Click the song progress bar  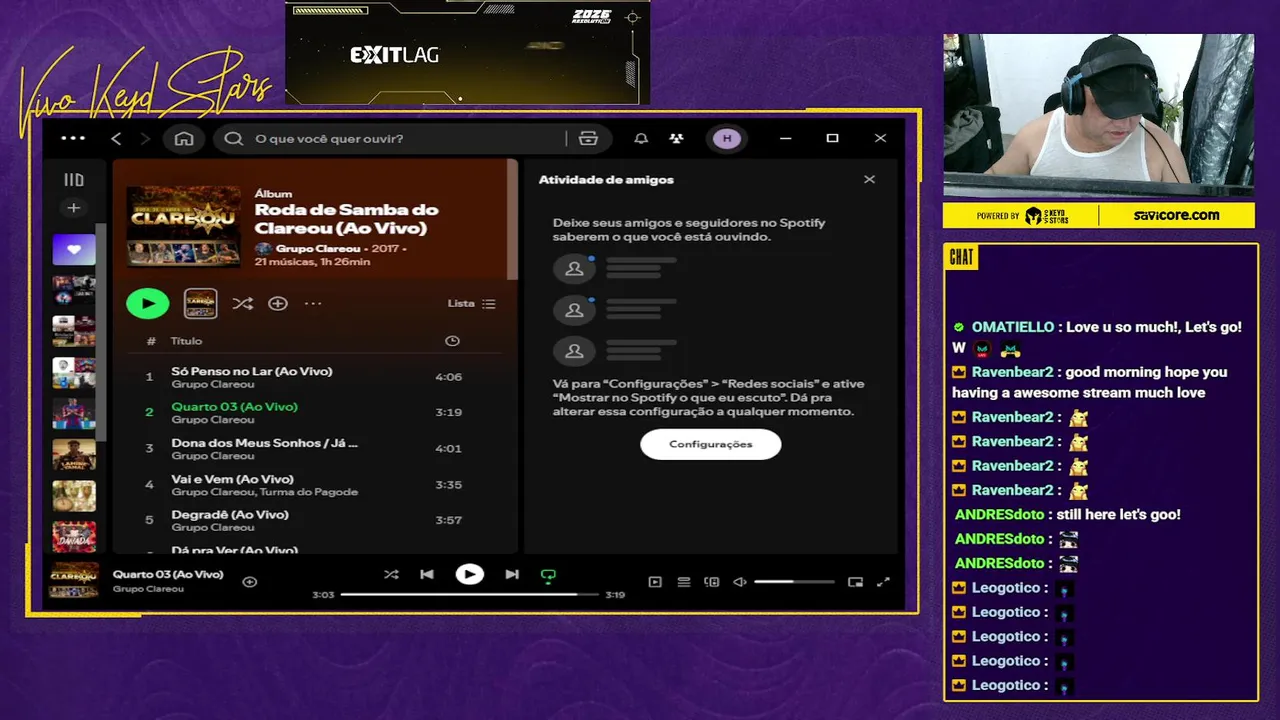(469, 595)
